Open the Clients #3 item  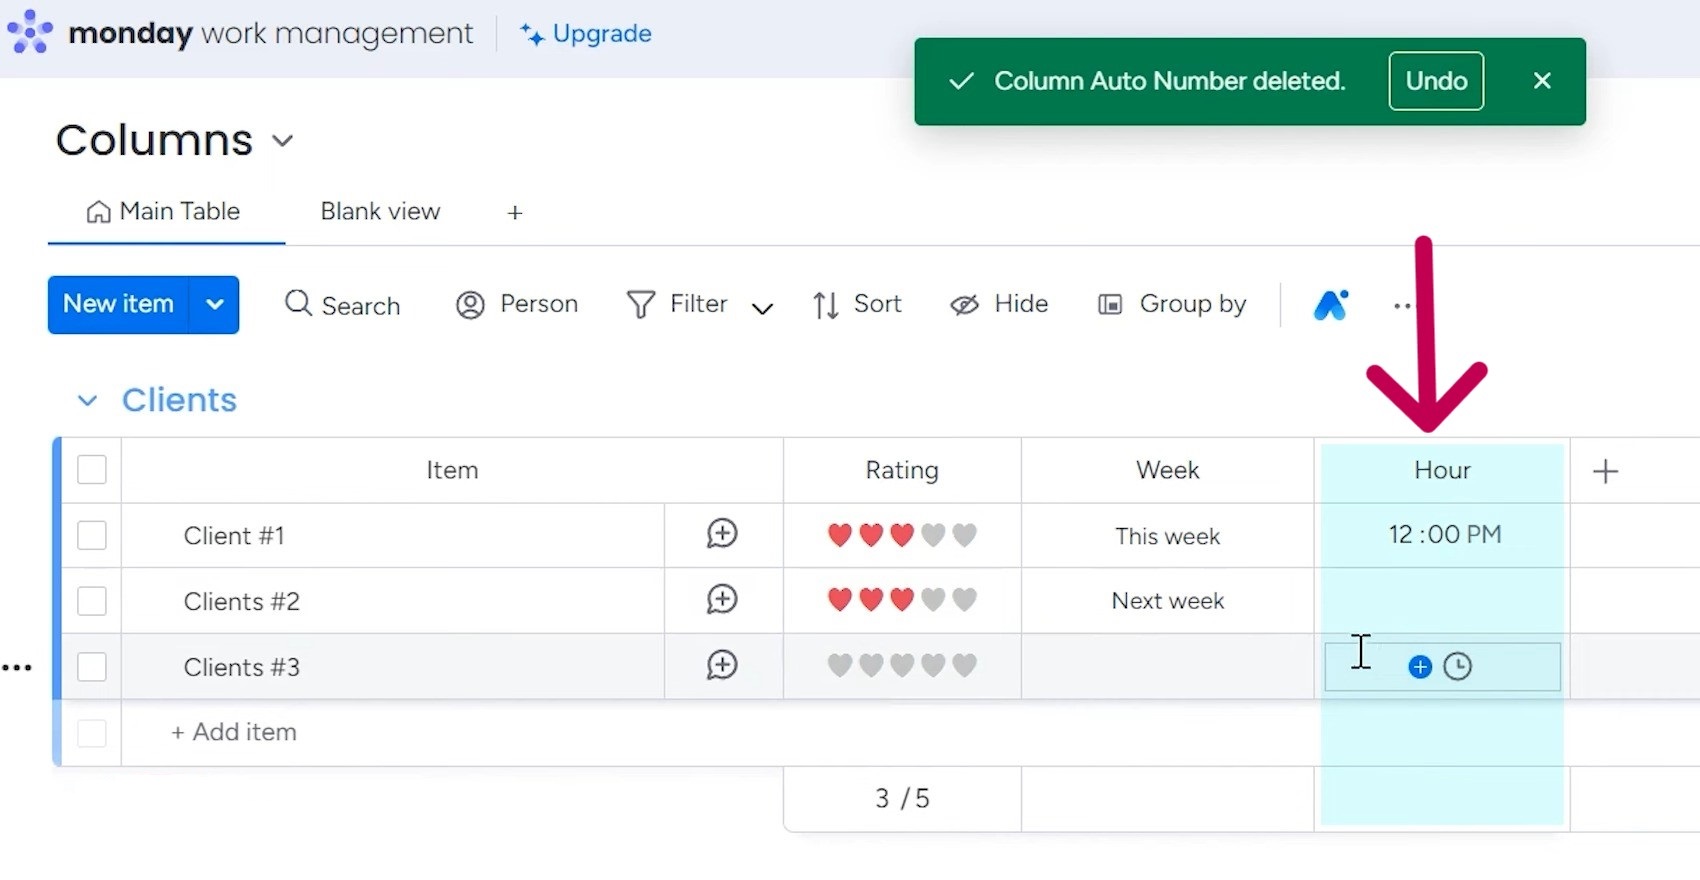click(x=241, y=668)
